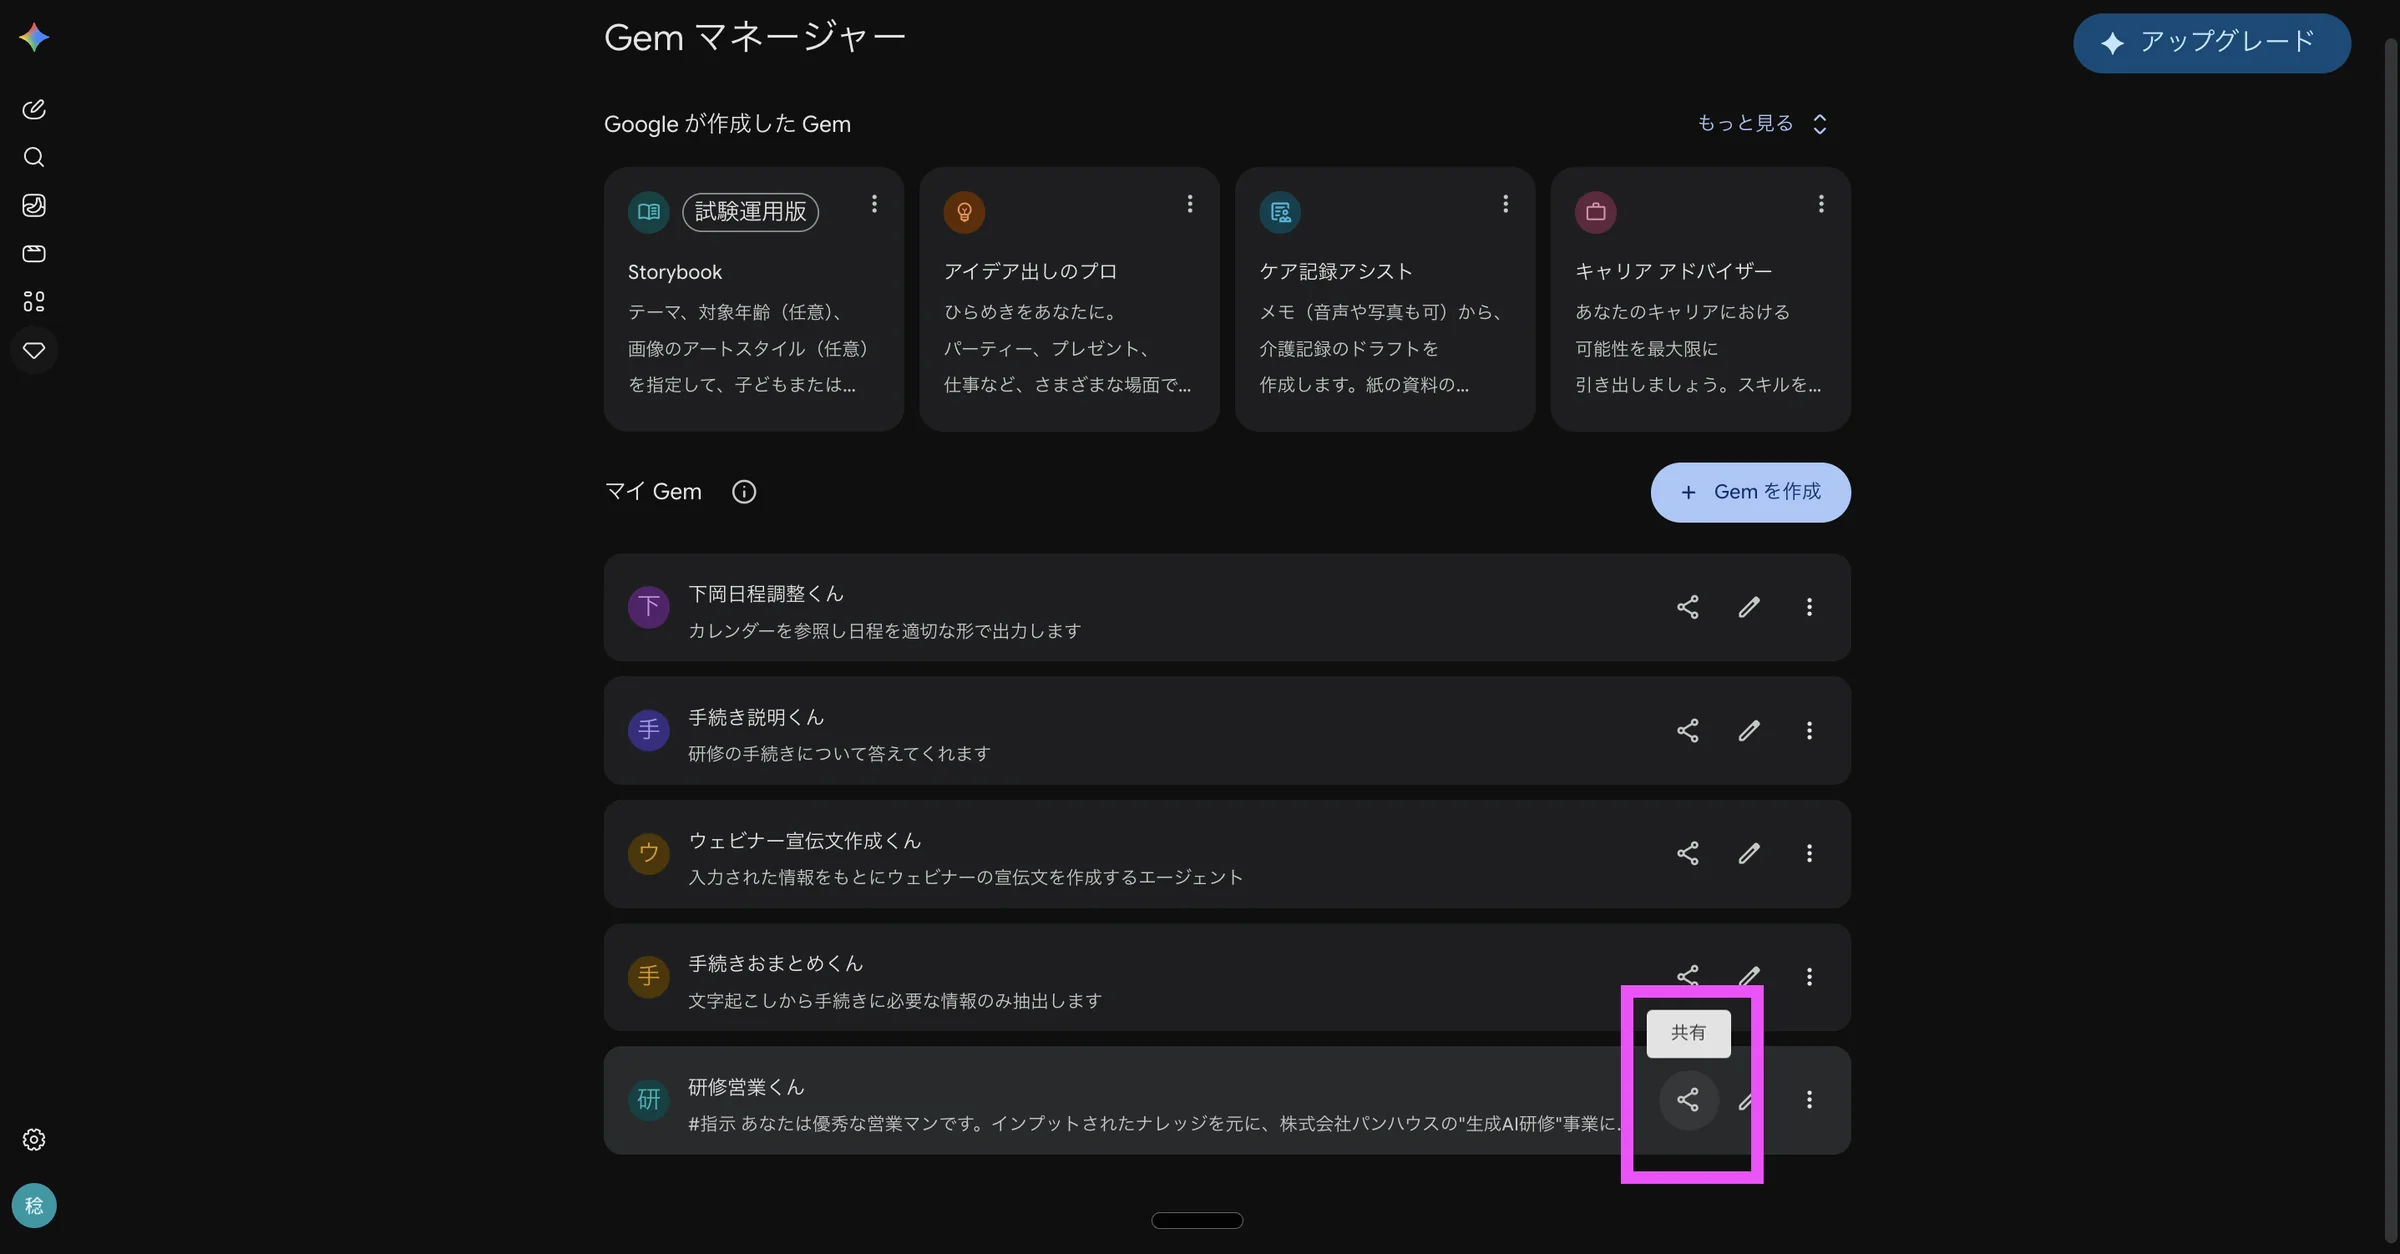The height and width of the screenshot is (1254, 2400).
Task: Edit 手続き説明くん with pencil icon
Action: [1749, 731]
